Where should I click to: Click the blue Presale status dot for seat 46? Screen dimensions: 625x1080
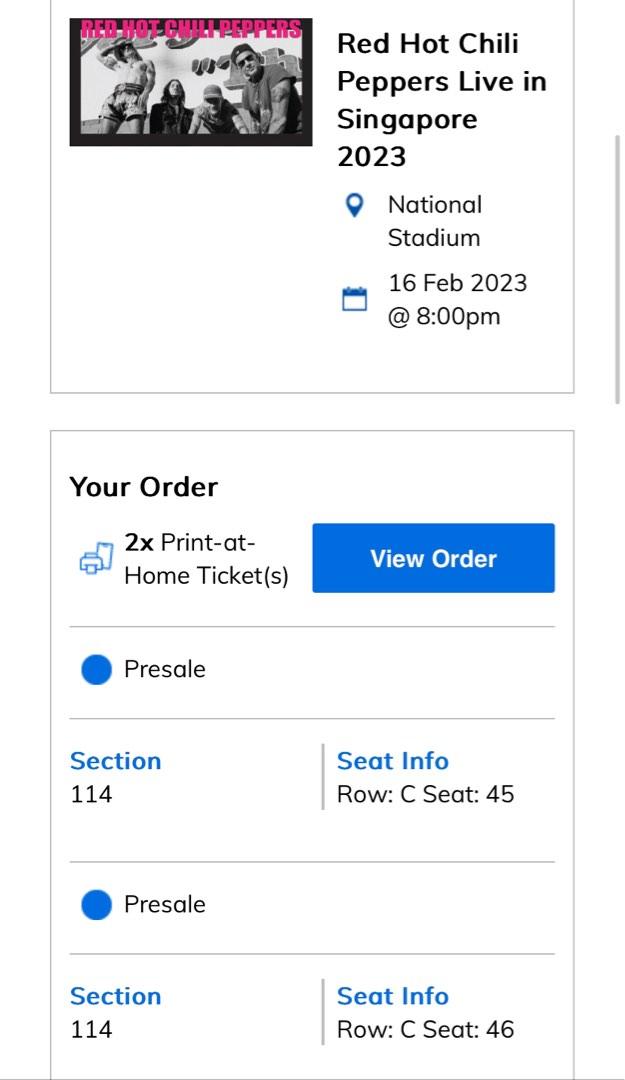95,904
